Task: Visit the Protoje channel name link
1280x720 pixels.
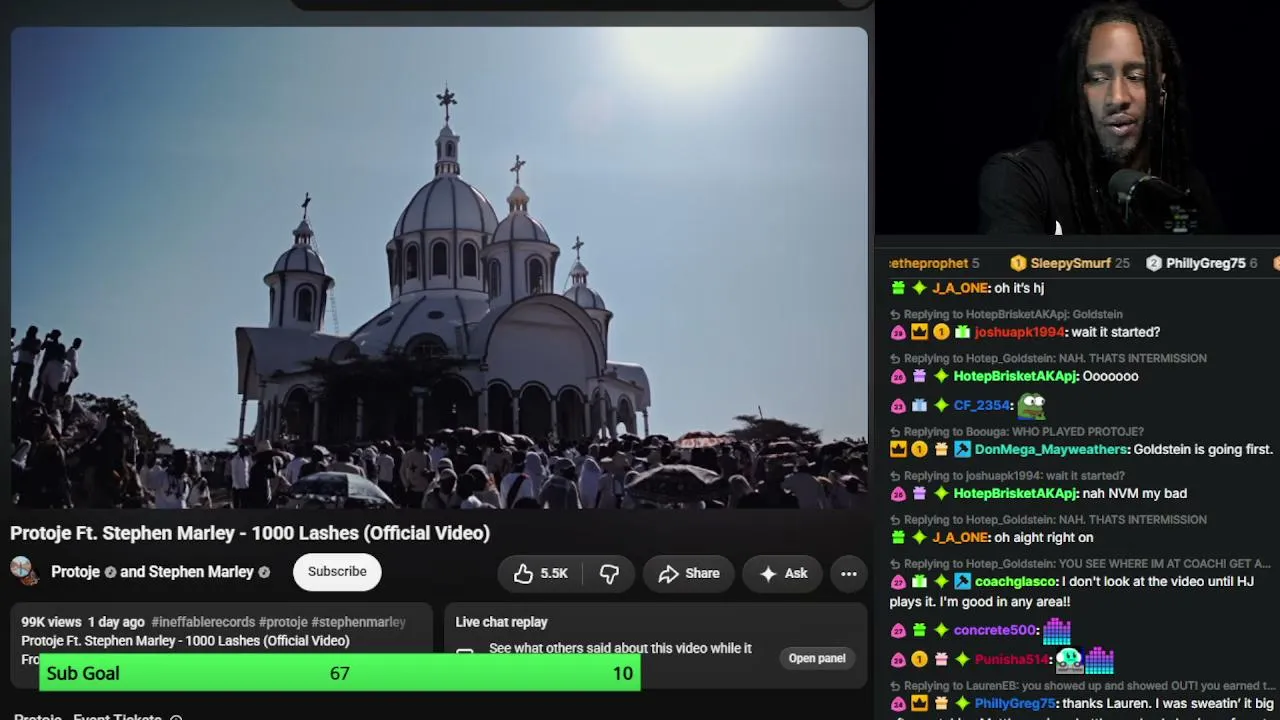Action: (75, 572)
